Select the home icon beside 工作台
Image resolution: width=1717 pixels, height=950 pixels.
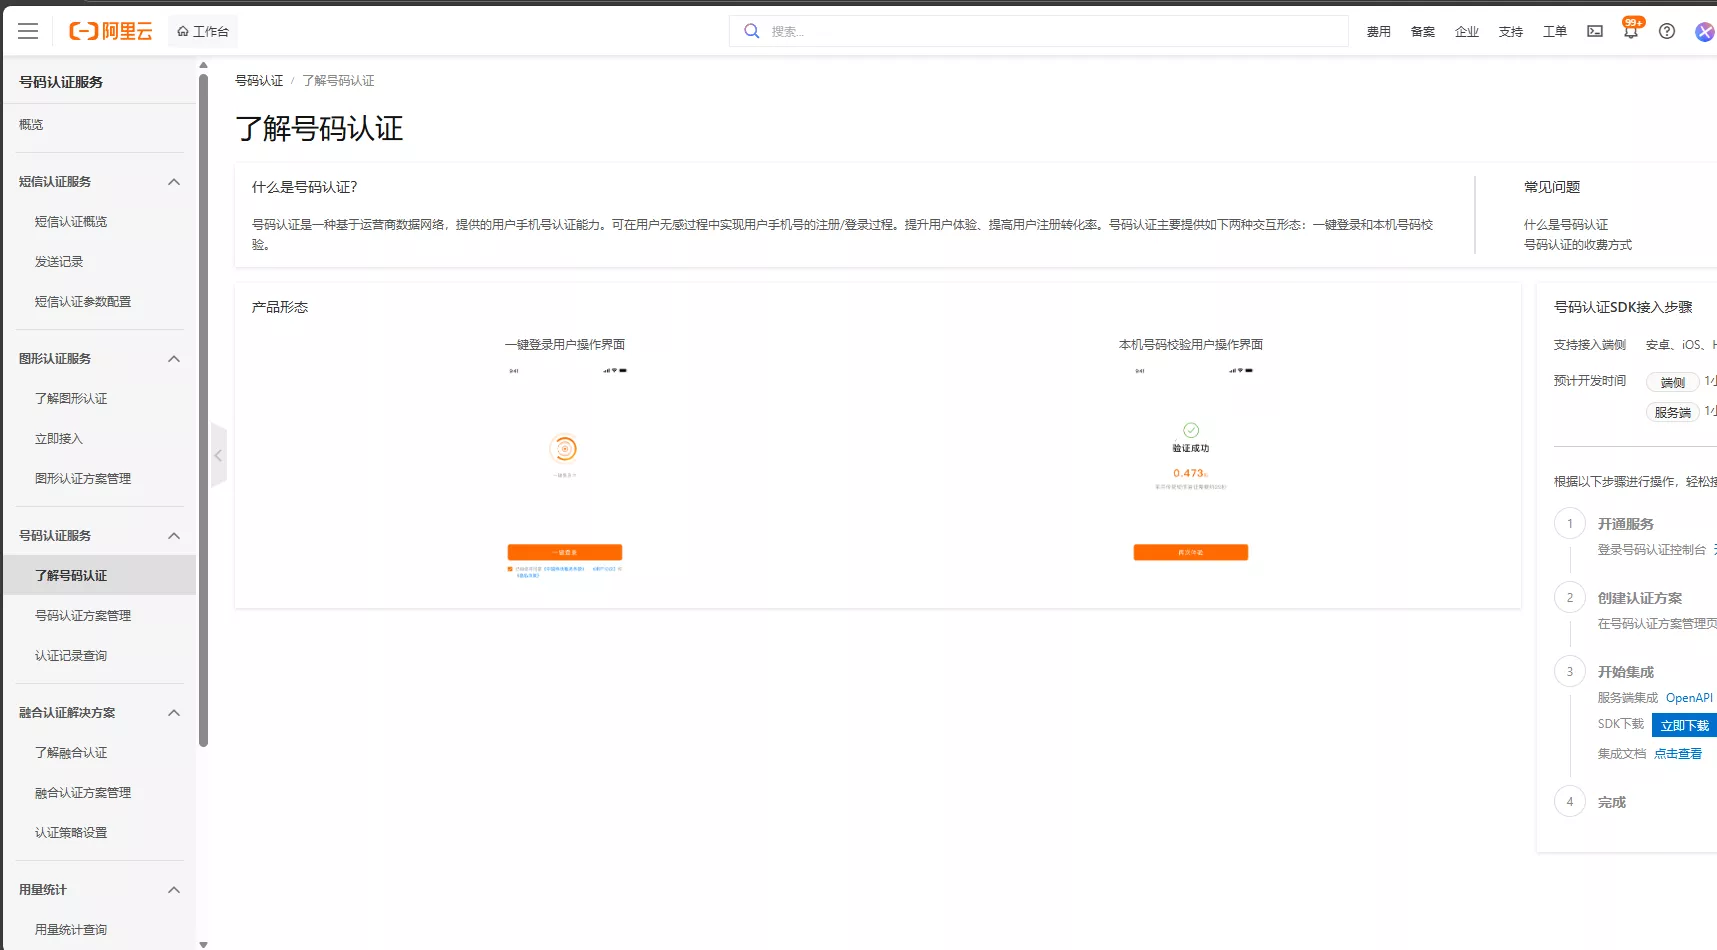[183, 31]
